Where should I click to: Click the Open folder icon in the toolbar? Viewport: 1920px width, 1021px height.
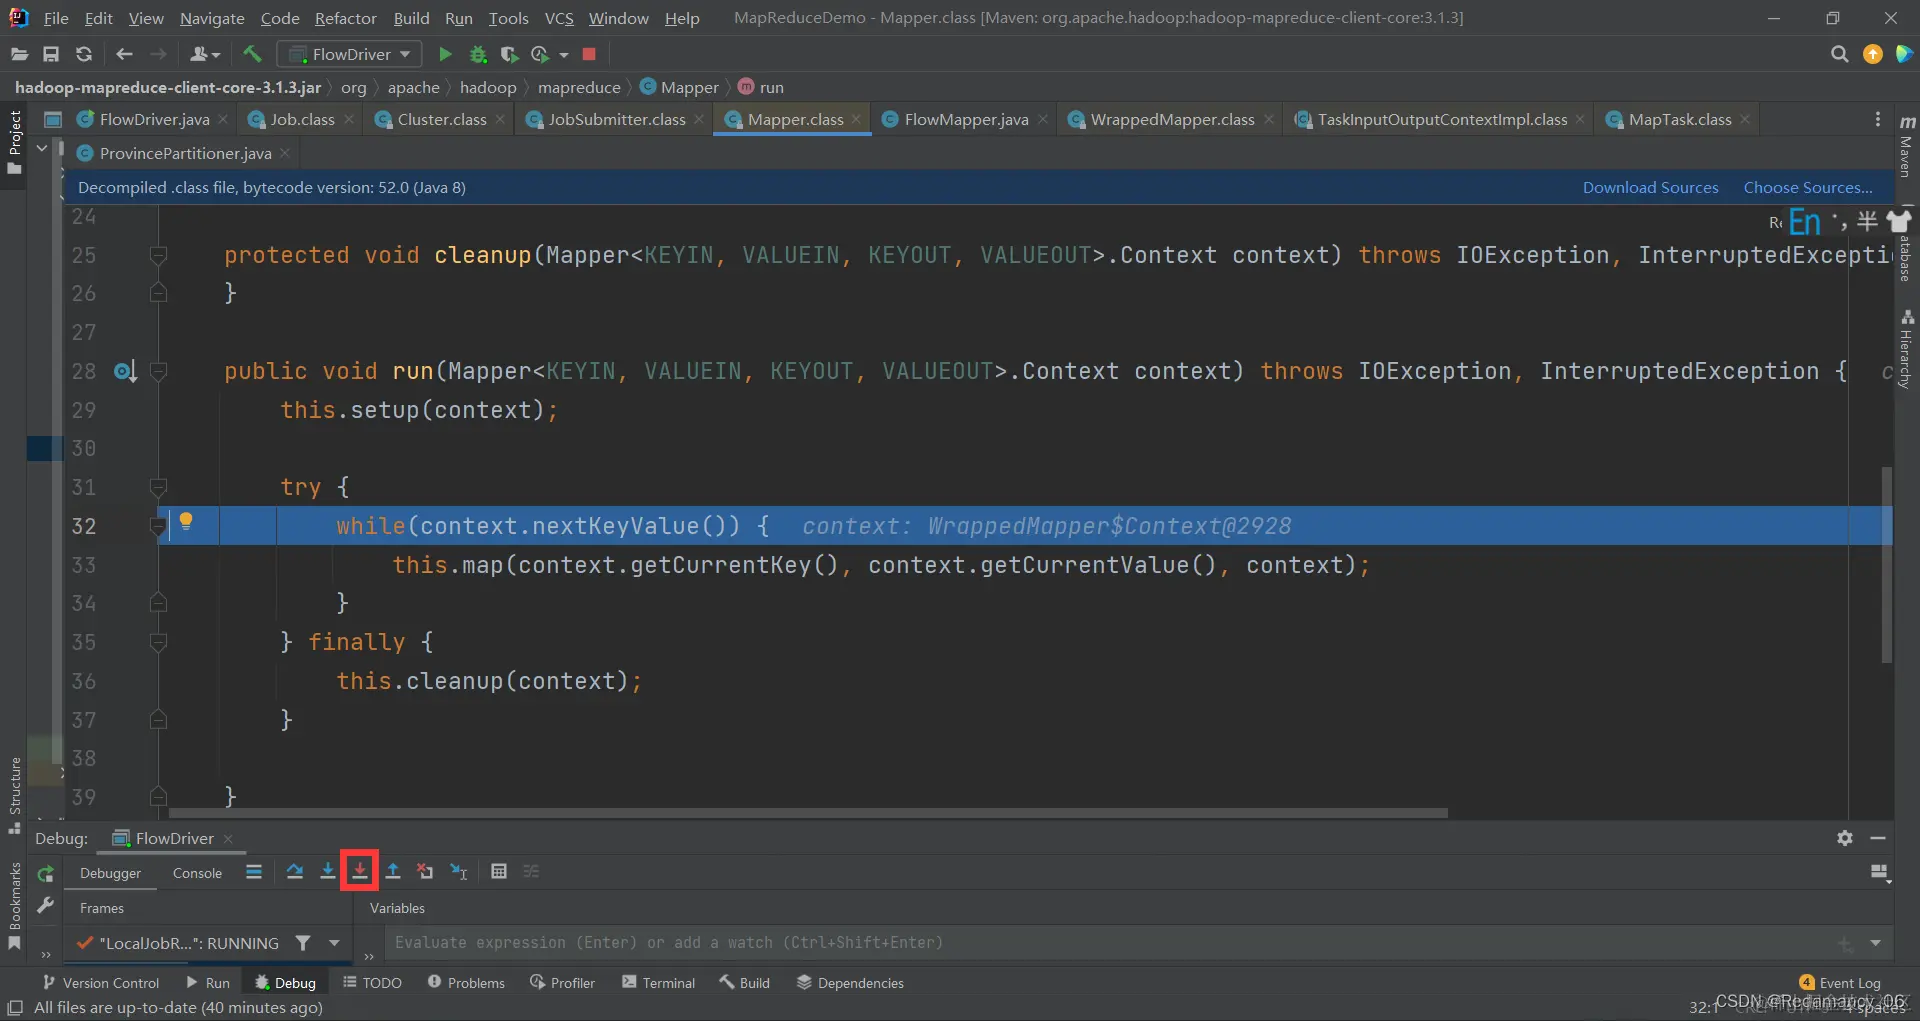(x=19, y=54)
